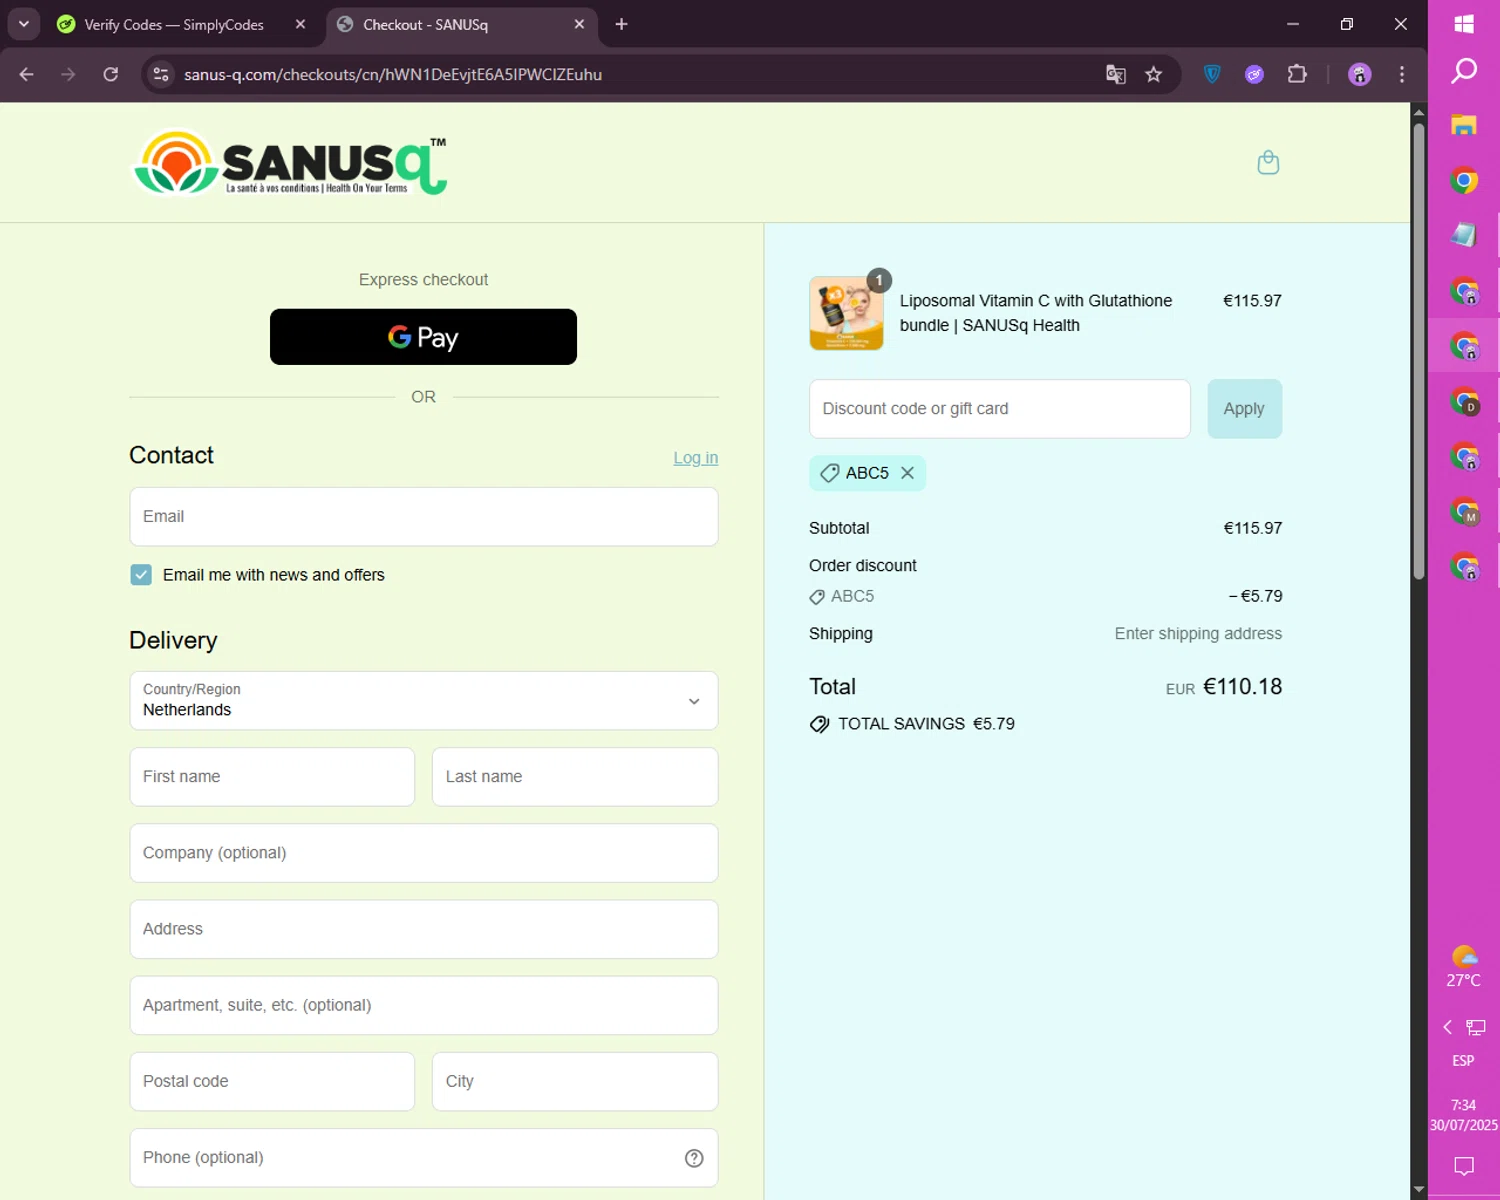Apply the discount code button
1500x1200 pixels.
coord(1244,409)
